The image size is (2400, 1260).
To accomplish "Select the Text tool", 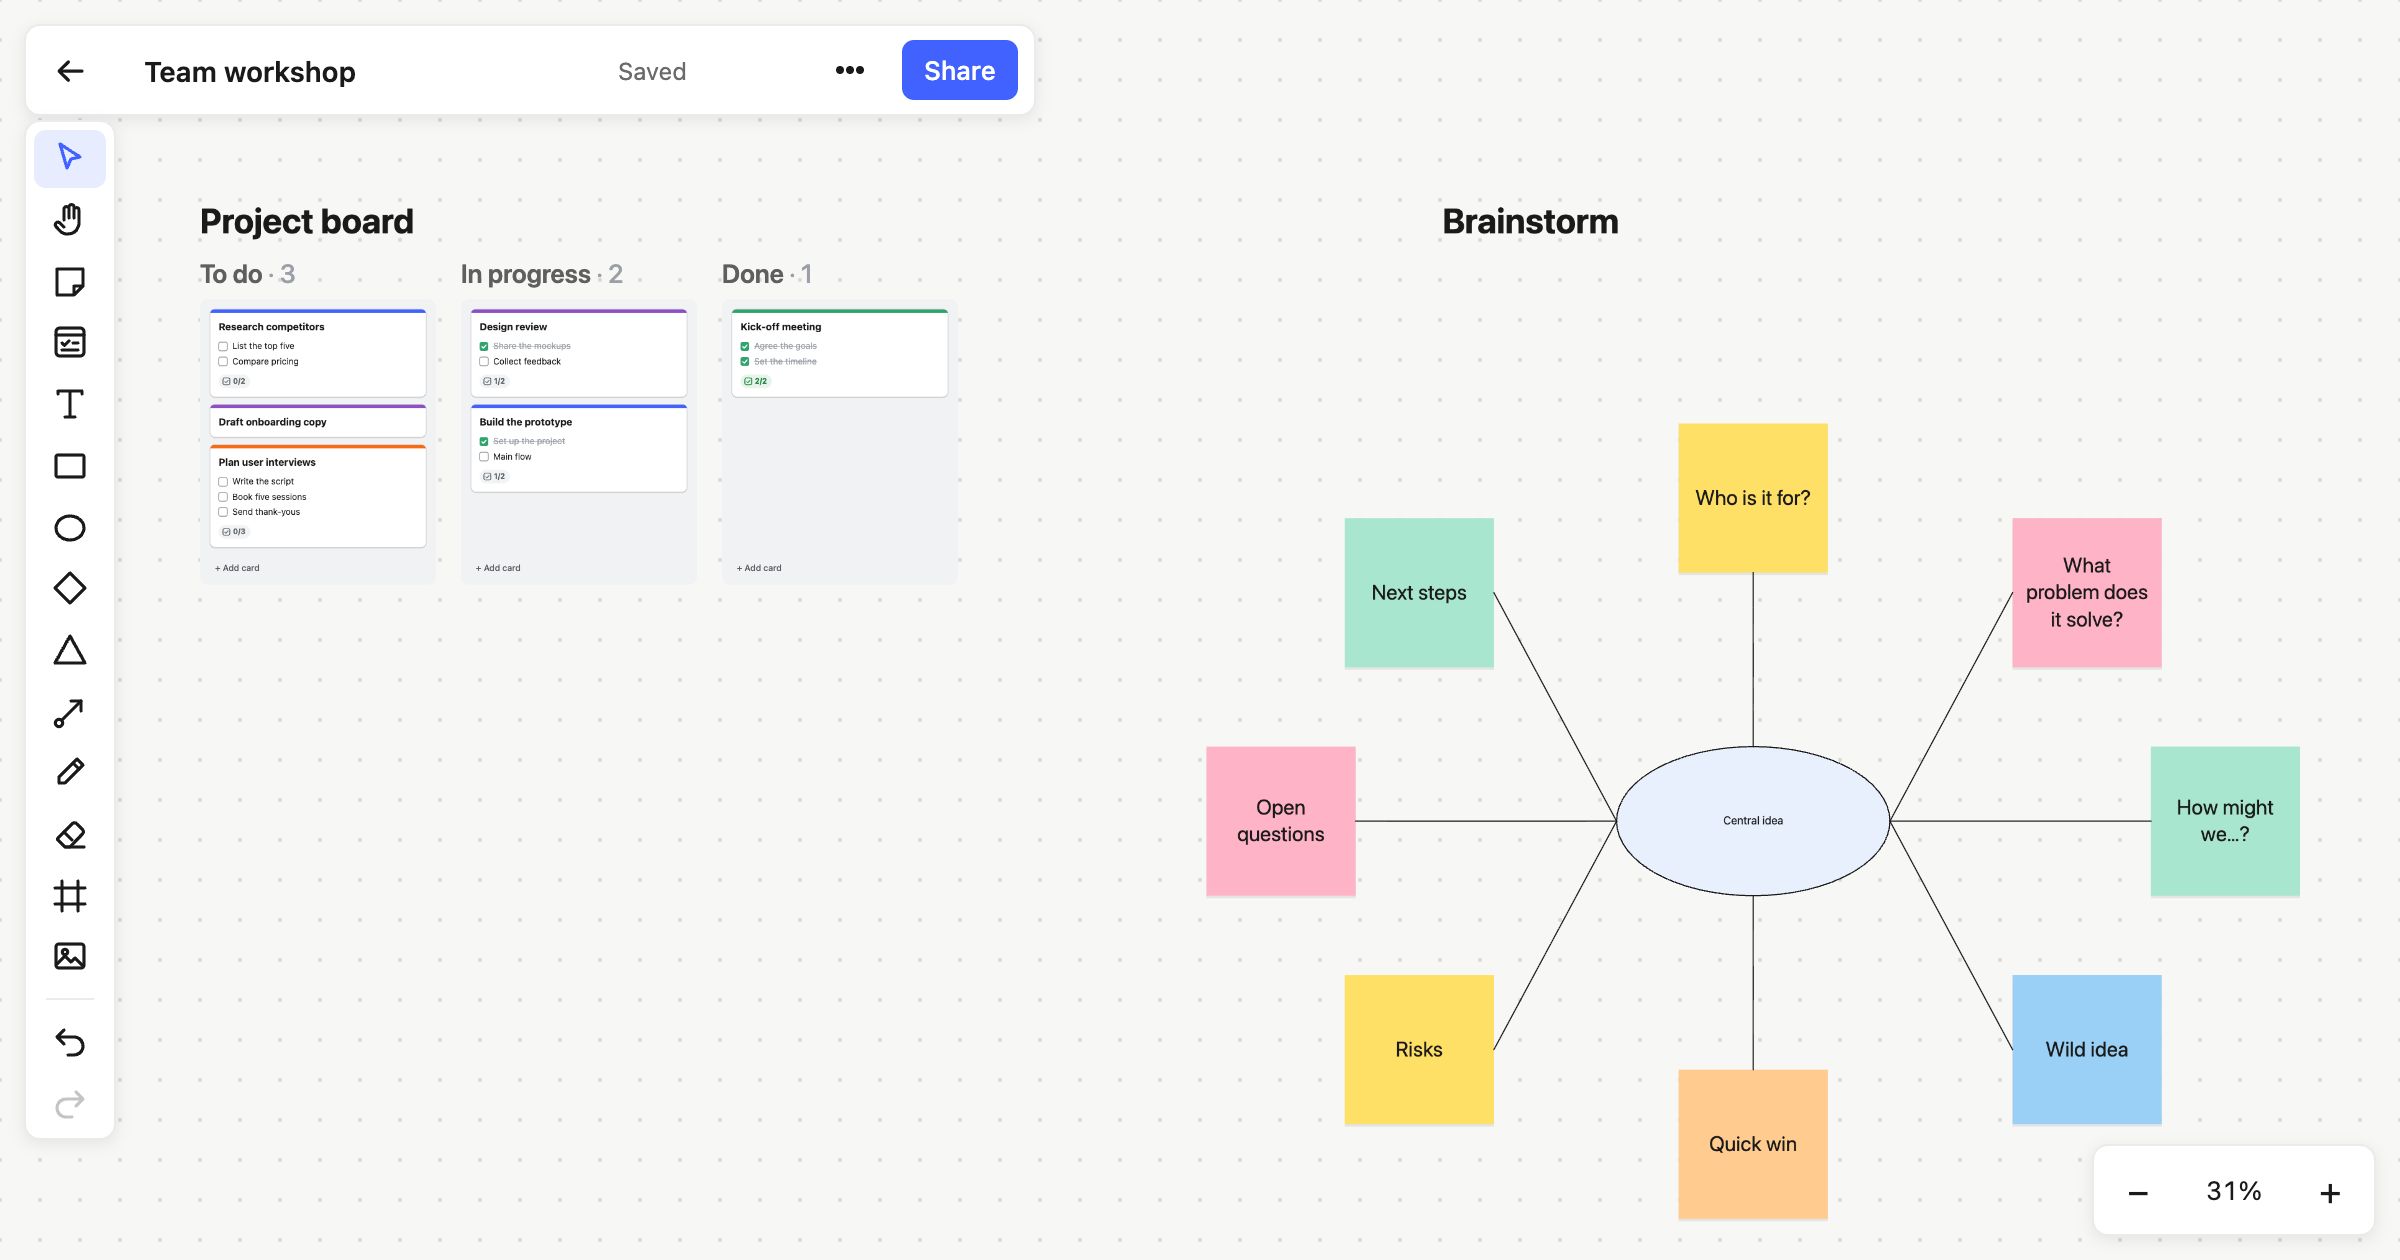I will pos(69,404).
